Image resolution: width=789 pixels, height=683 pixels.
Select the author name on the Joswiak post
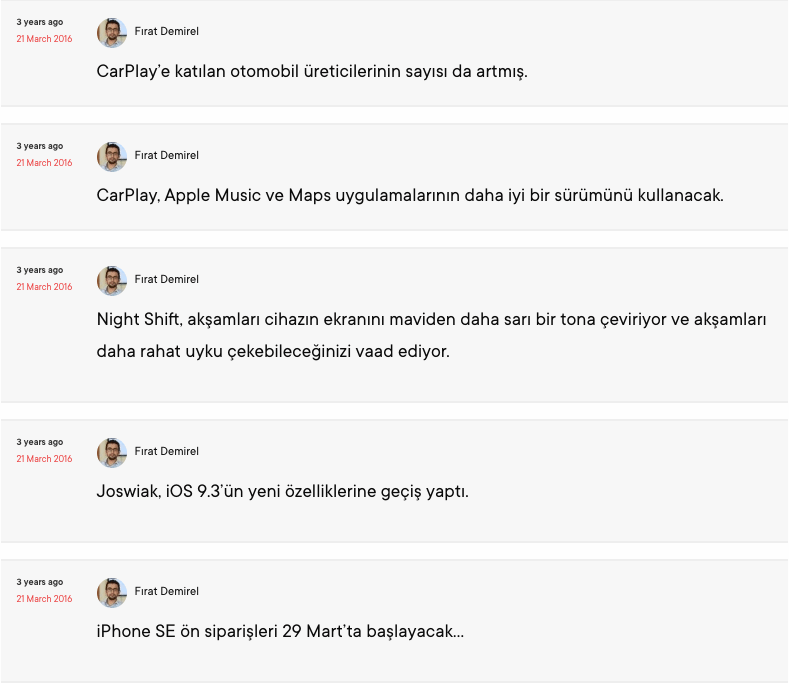pos(166,452)
